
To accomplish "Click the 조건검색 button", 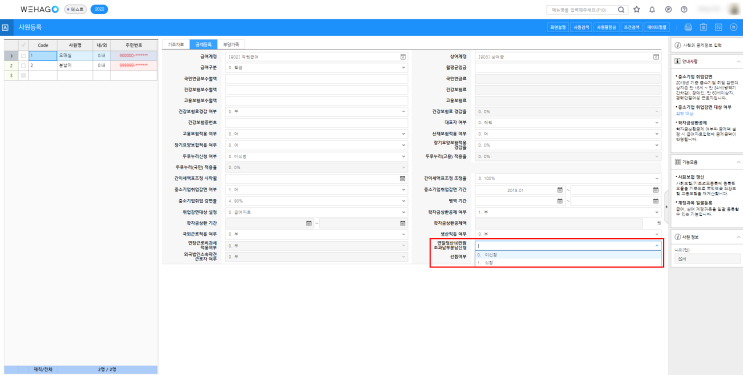I will coord(631,27).
